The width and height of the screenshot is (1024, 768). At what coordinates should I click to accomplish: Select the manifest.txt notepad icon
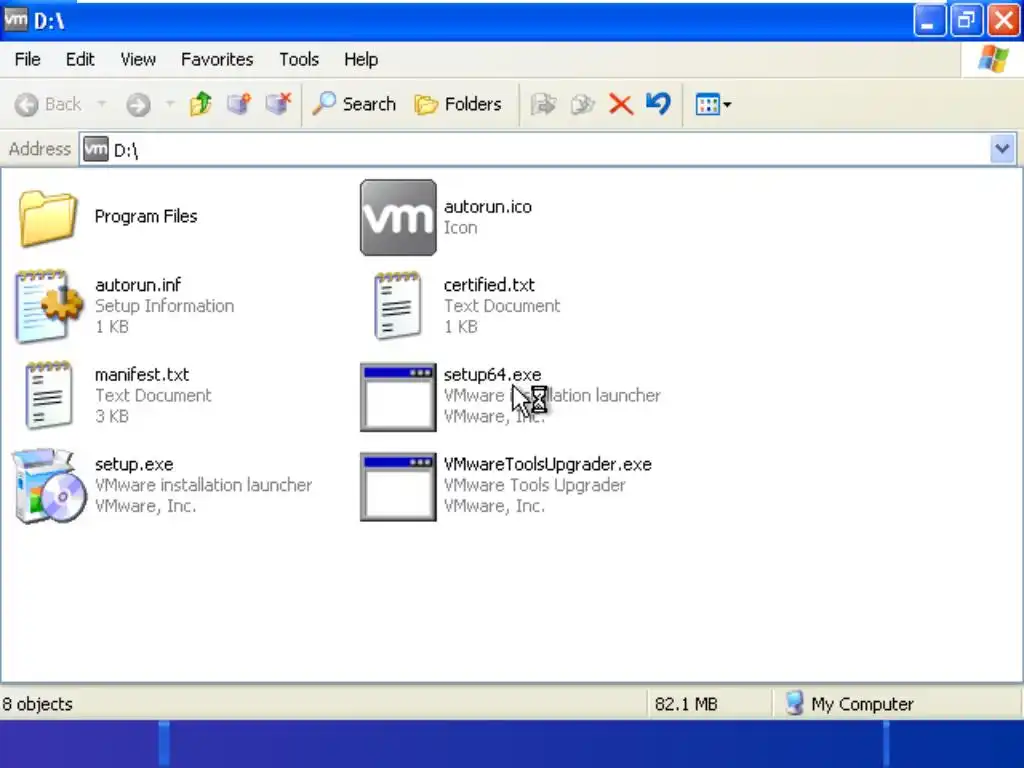tap(49, 395)
